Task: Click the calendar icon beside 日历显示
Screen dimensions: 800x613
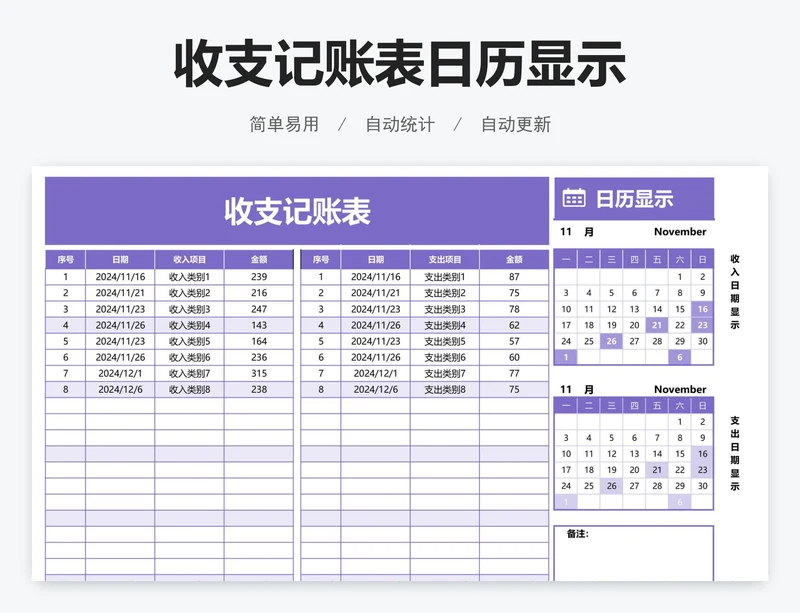Action: (x=574, y=198)
